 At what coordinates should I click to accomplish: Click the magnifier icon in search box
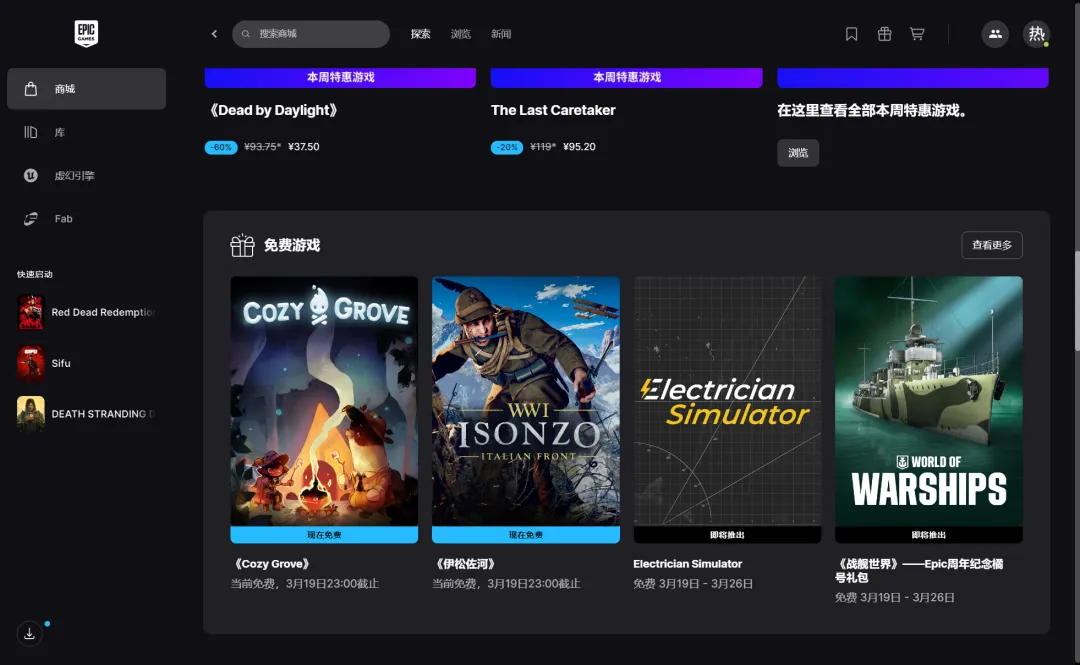pos(246,34)
